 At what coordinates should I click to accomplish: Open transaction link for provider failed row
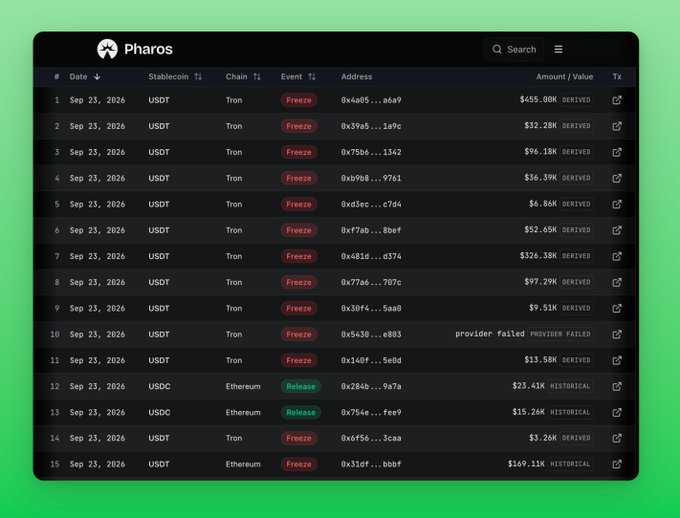pyautogui.click(x=617, y=334)
